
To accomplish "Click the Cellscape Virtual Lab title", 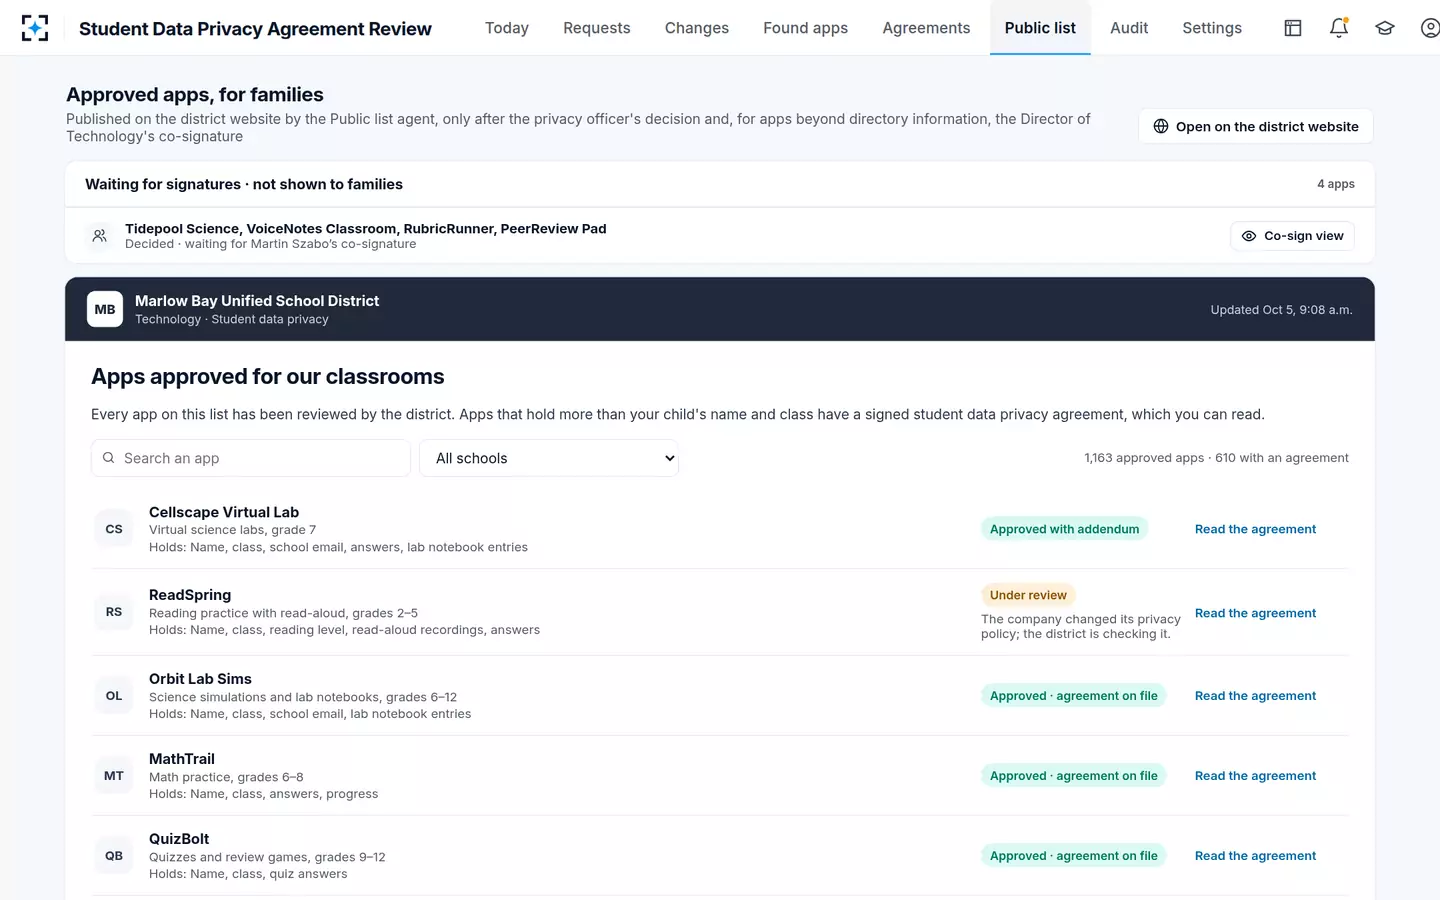I will (224, 512).
